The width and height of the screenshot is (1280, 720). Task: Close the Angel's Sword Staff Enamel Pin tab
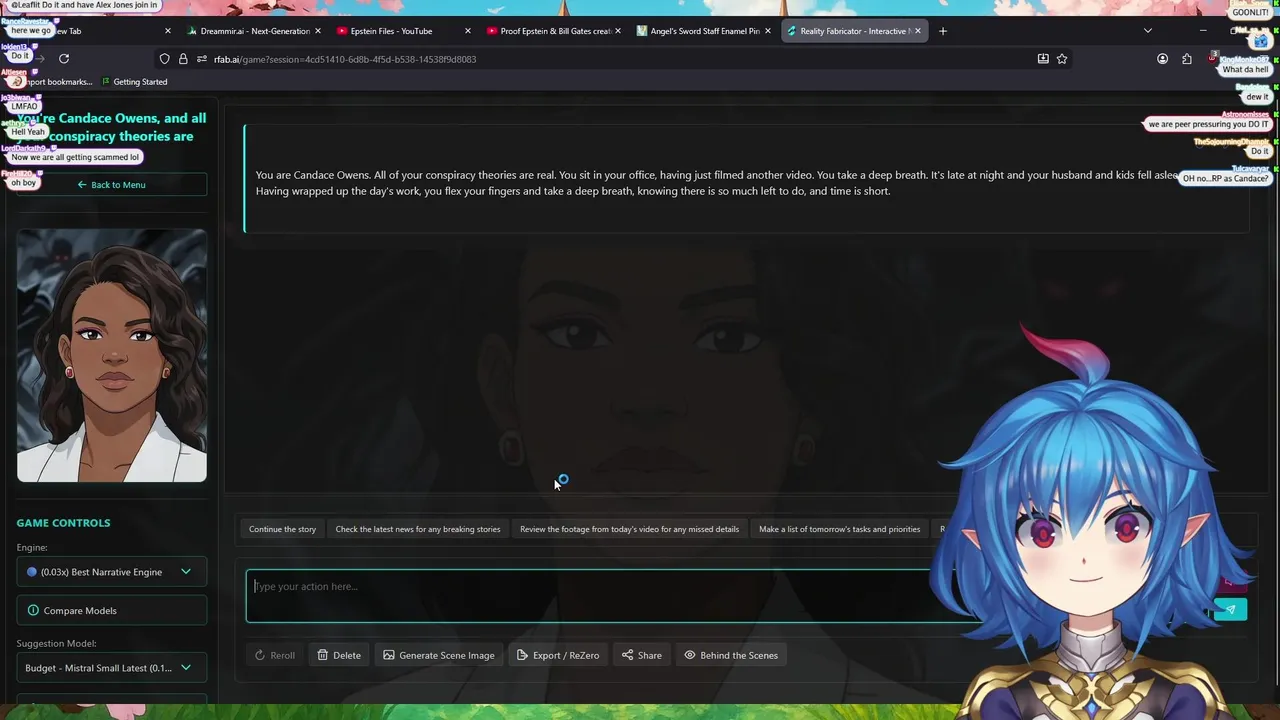[768, 31]
